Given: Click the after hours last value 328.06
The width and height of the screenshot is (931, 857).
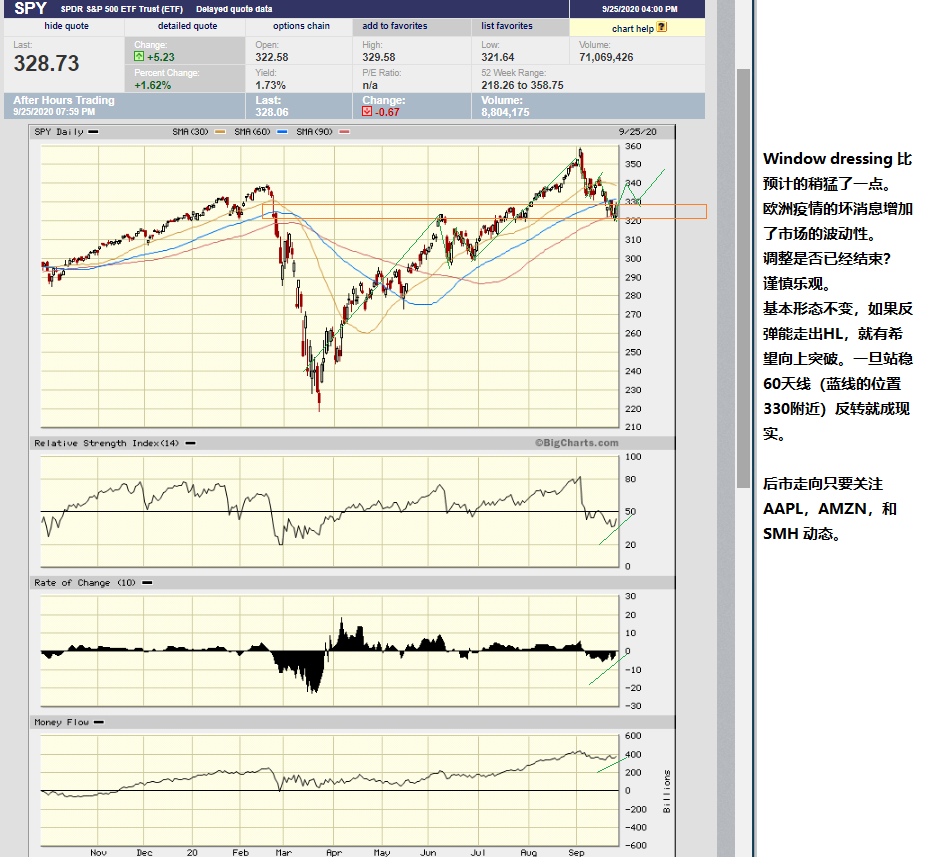Looking at the screenshot, I should [272, 112].
